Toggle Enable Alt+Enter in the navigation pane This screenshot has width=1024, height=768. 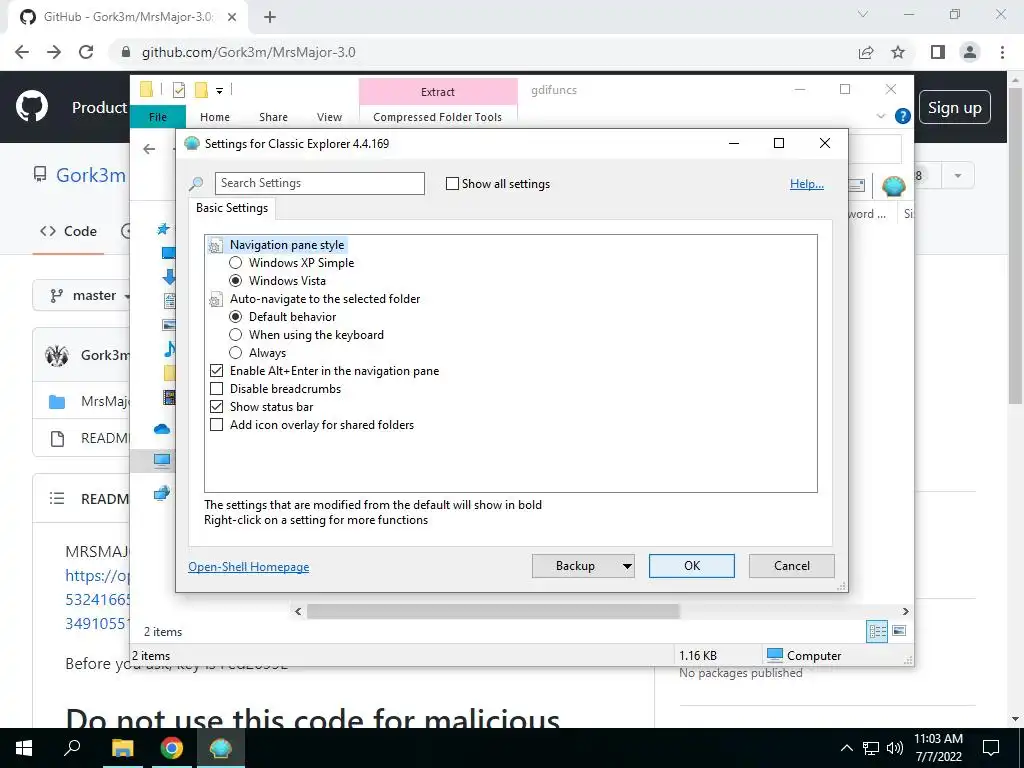[217, 371]
